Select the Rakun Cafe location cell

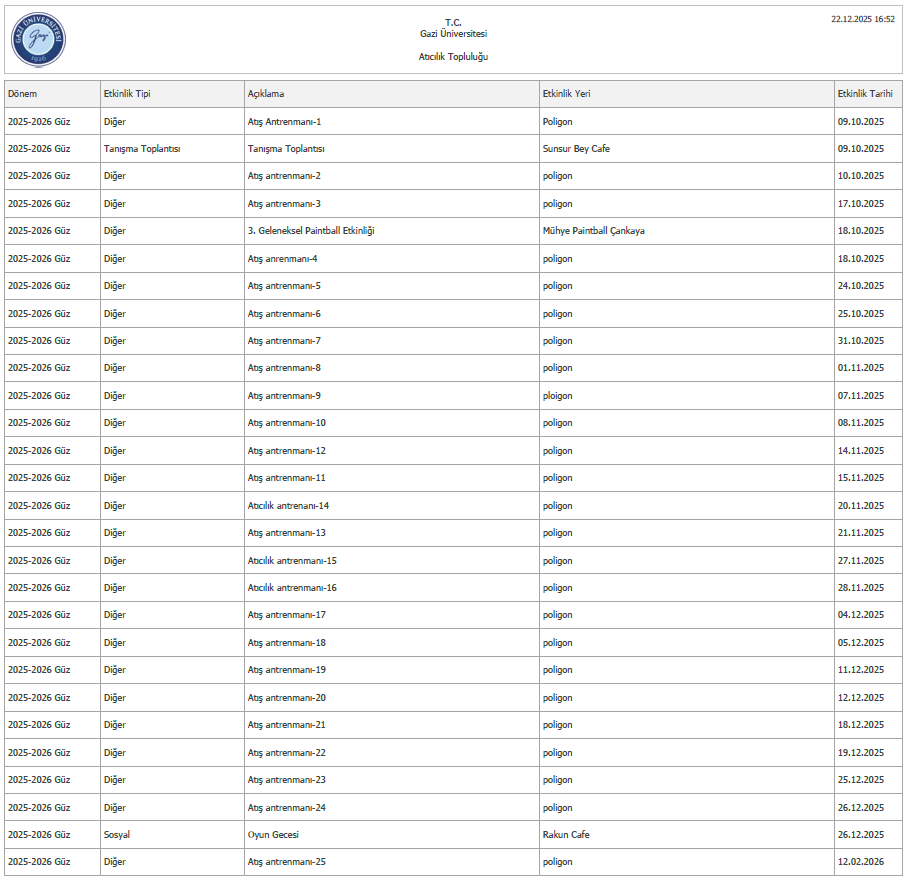(566, 834)
